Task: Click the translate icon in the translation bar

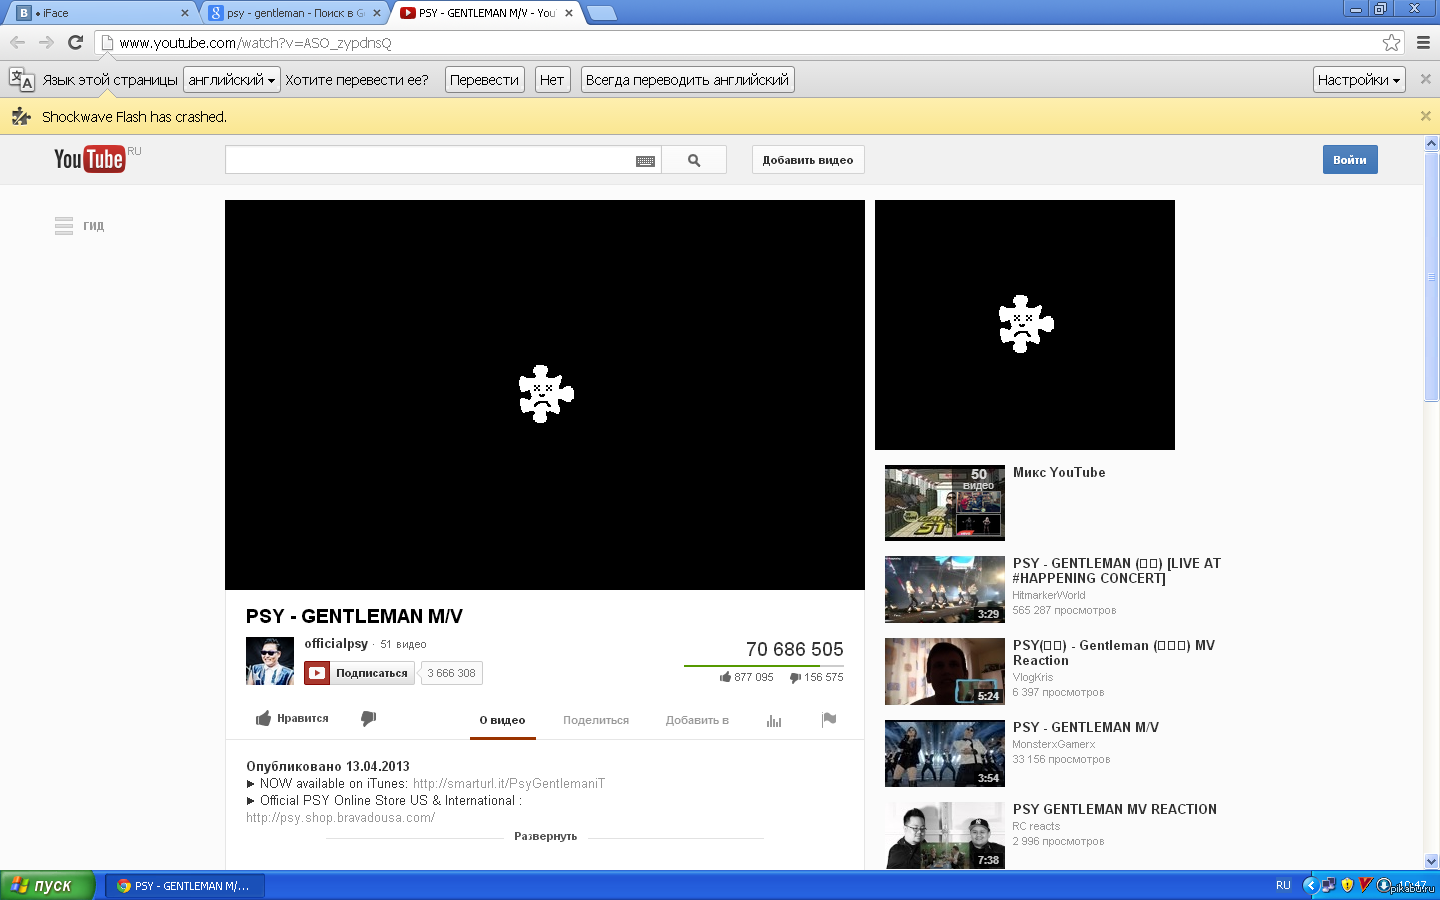Action: [21, 80]
